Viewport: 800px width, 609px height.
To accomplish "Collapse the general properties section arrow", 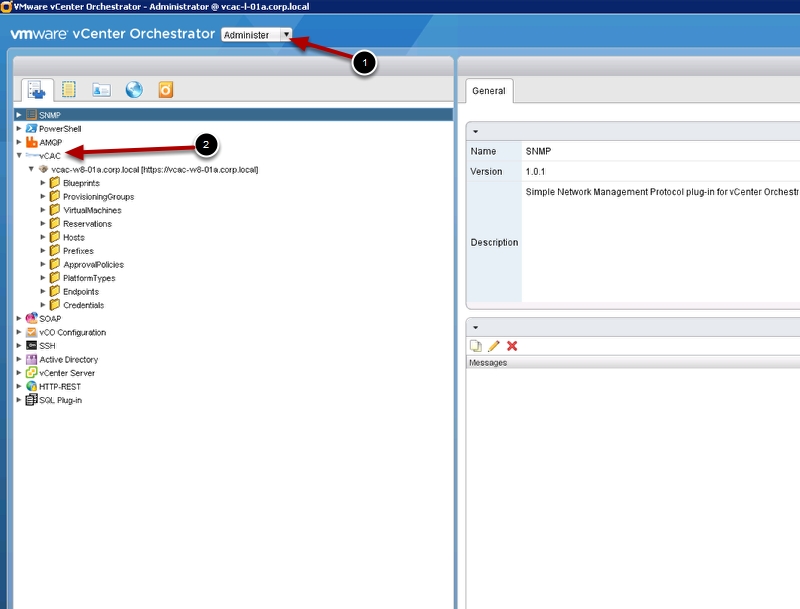I will pyautogui.click(x=476, y=131).
